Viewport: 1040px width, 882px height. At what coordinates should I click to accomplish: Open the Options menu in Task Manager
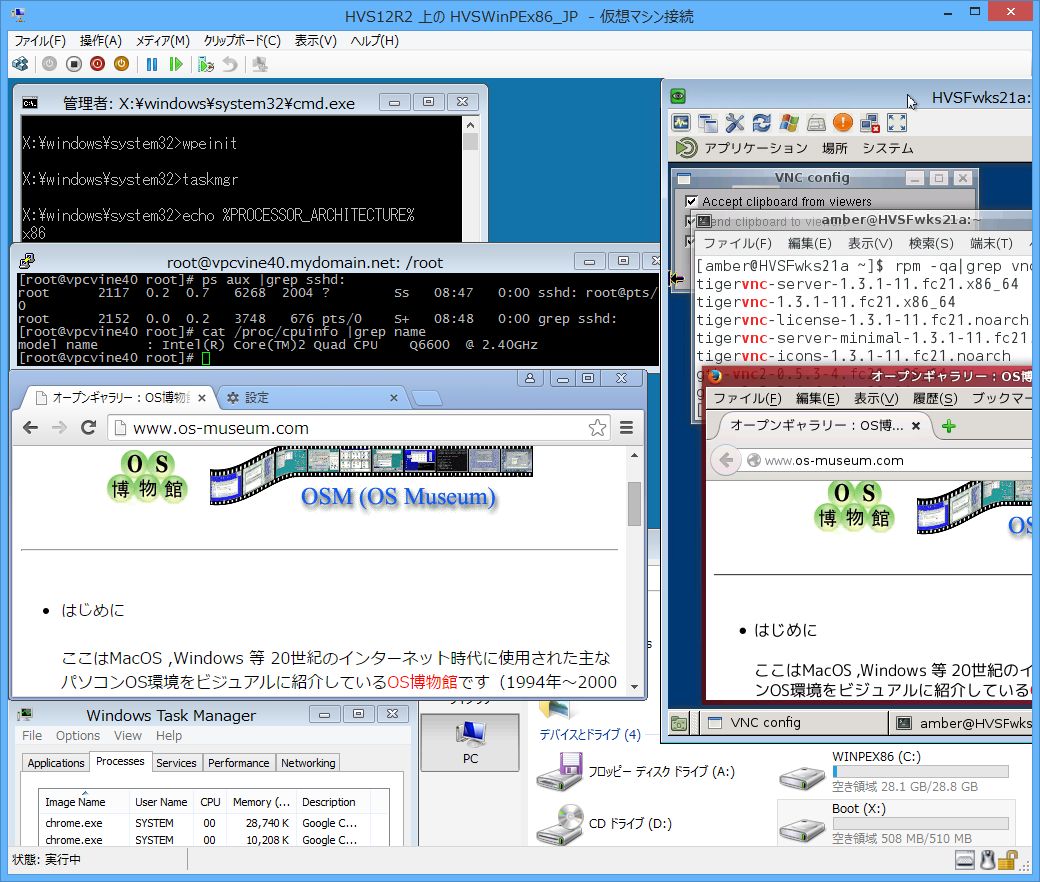click(78, 735)
